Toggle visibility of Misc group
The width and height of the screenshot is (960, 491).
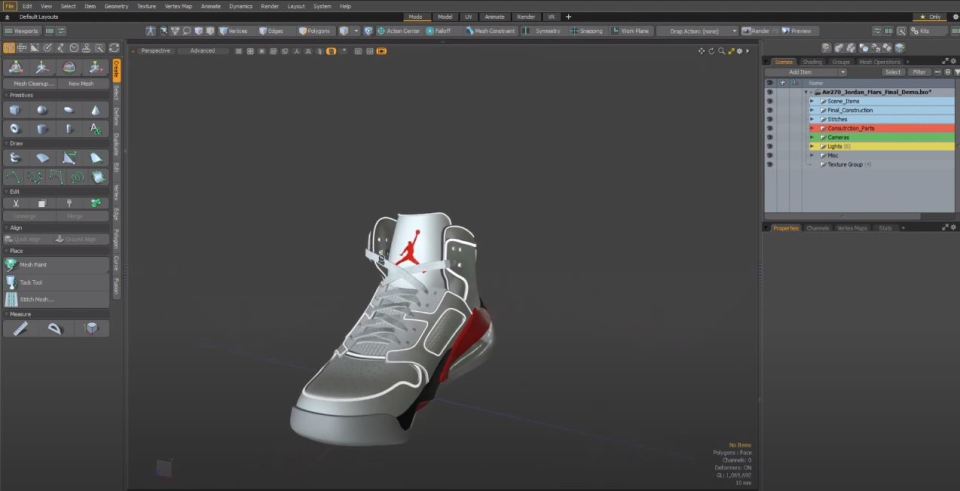point(770,156)
